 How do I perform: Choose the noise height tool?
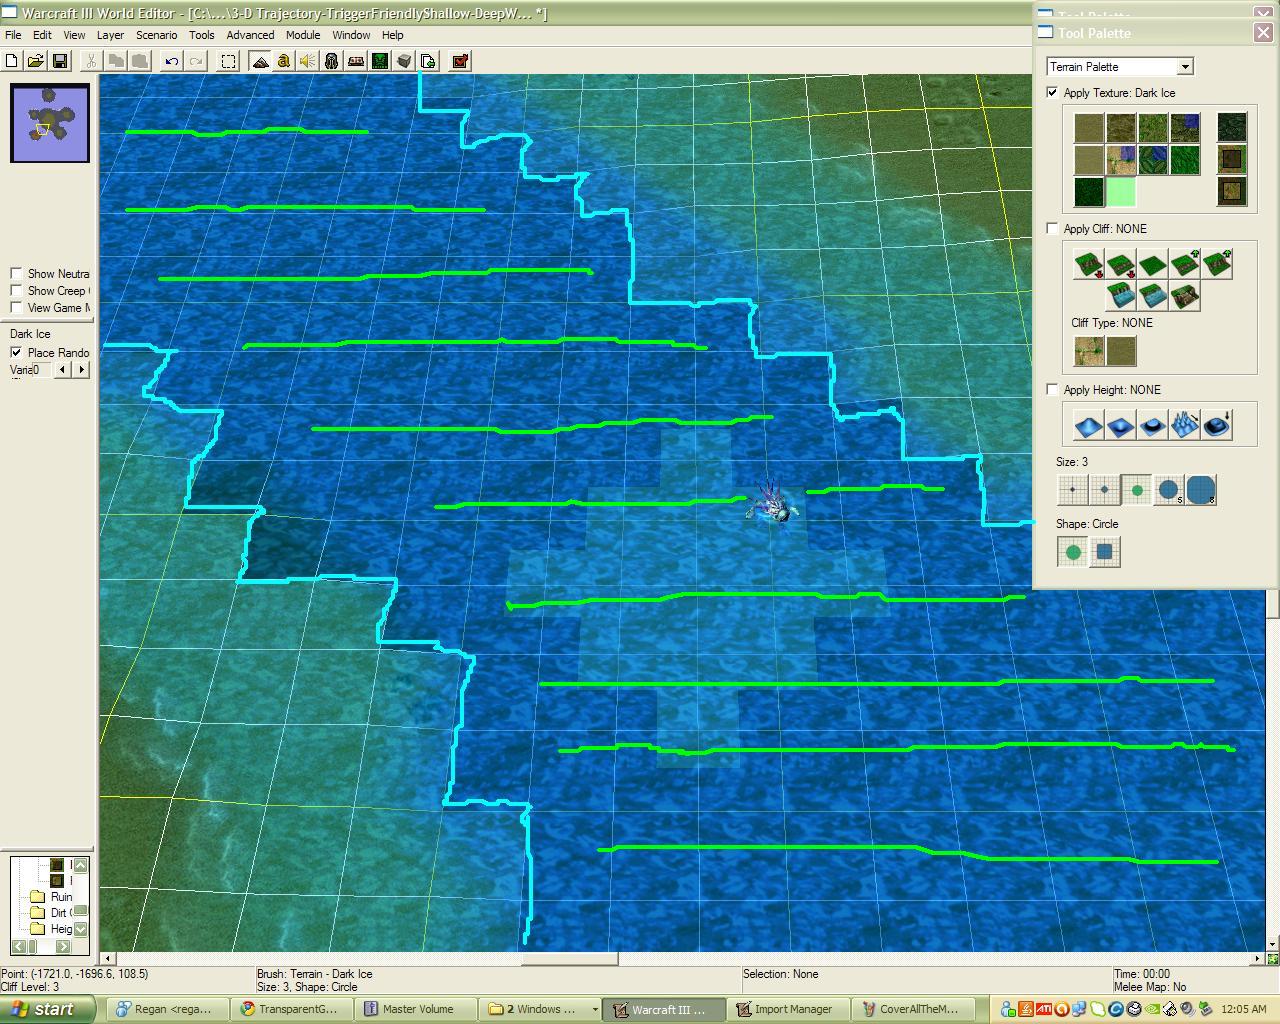(x=1184, y=425)
